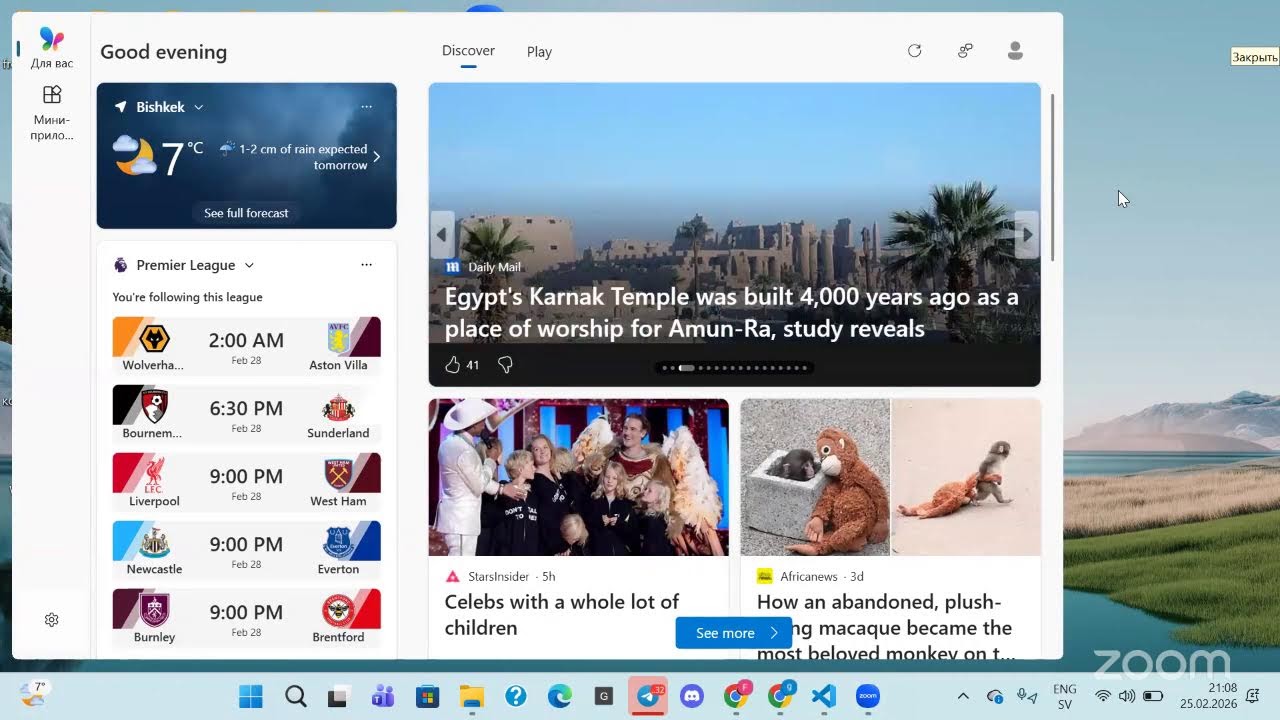The width and height of the screenshot is (1280, 720).
Task: Dislike the Karnak Temple article
Action: (505, 365)
